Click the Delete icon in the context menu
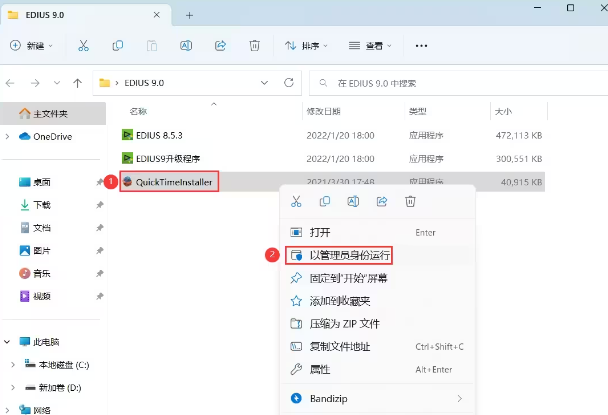The image size is (608, 415). pos(410,201)
